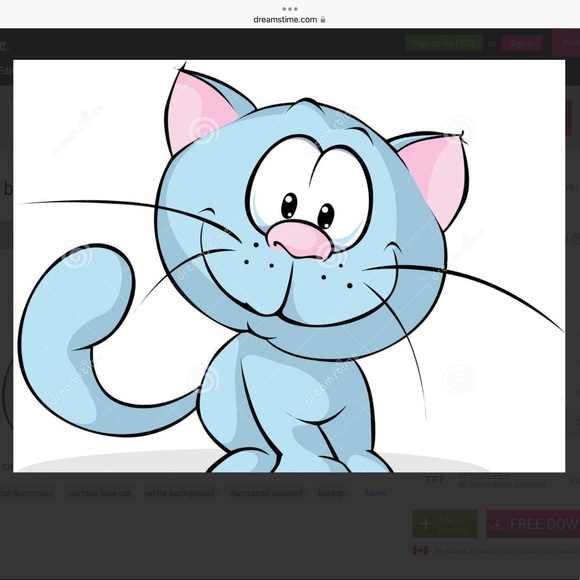Click the FREE DOWNLOAD button
Viewport: 580px width, 580px height.
[533, 524]
